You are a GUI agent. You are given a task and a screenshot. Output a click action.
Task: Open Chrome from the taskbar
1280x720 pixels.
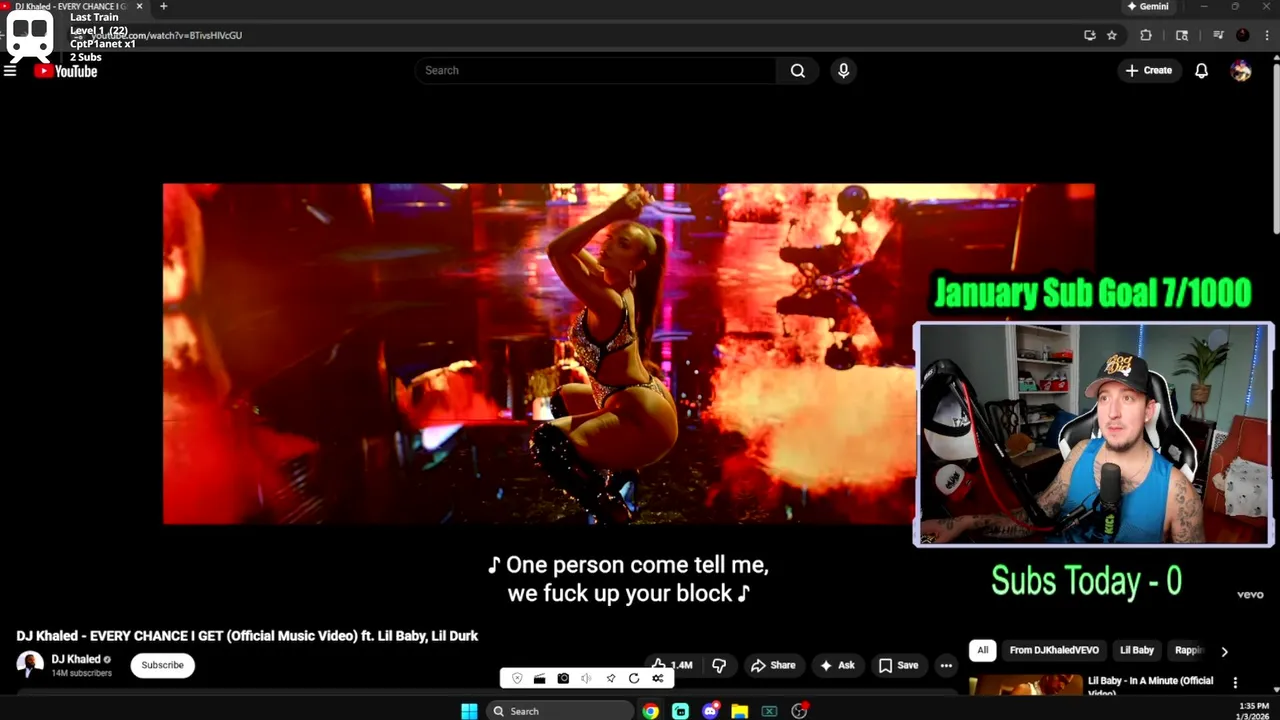[651, 711]
